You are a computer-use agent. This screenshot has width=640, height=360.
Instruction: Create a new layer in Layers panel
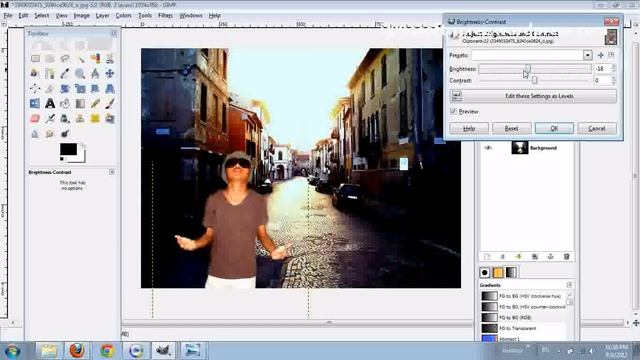(487, 257)
